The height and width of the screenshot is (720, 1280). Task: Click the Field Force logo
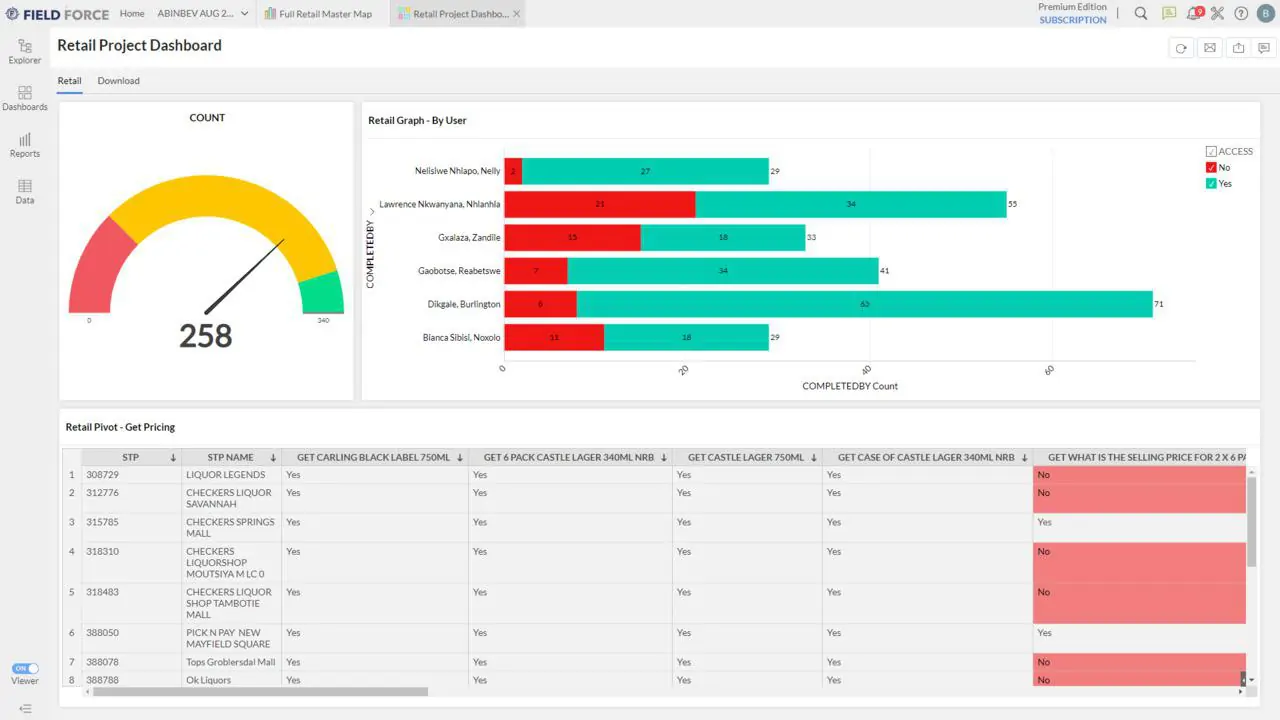point(57,14)
